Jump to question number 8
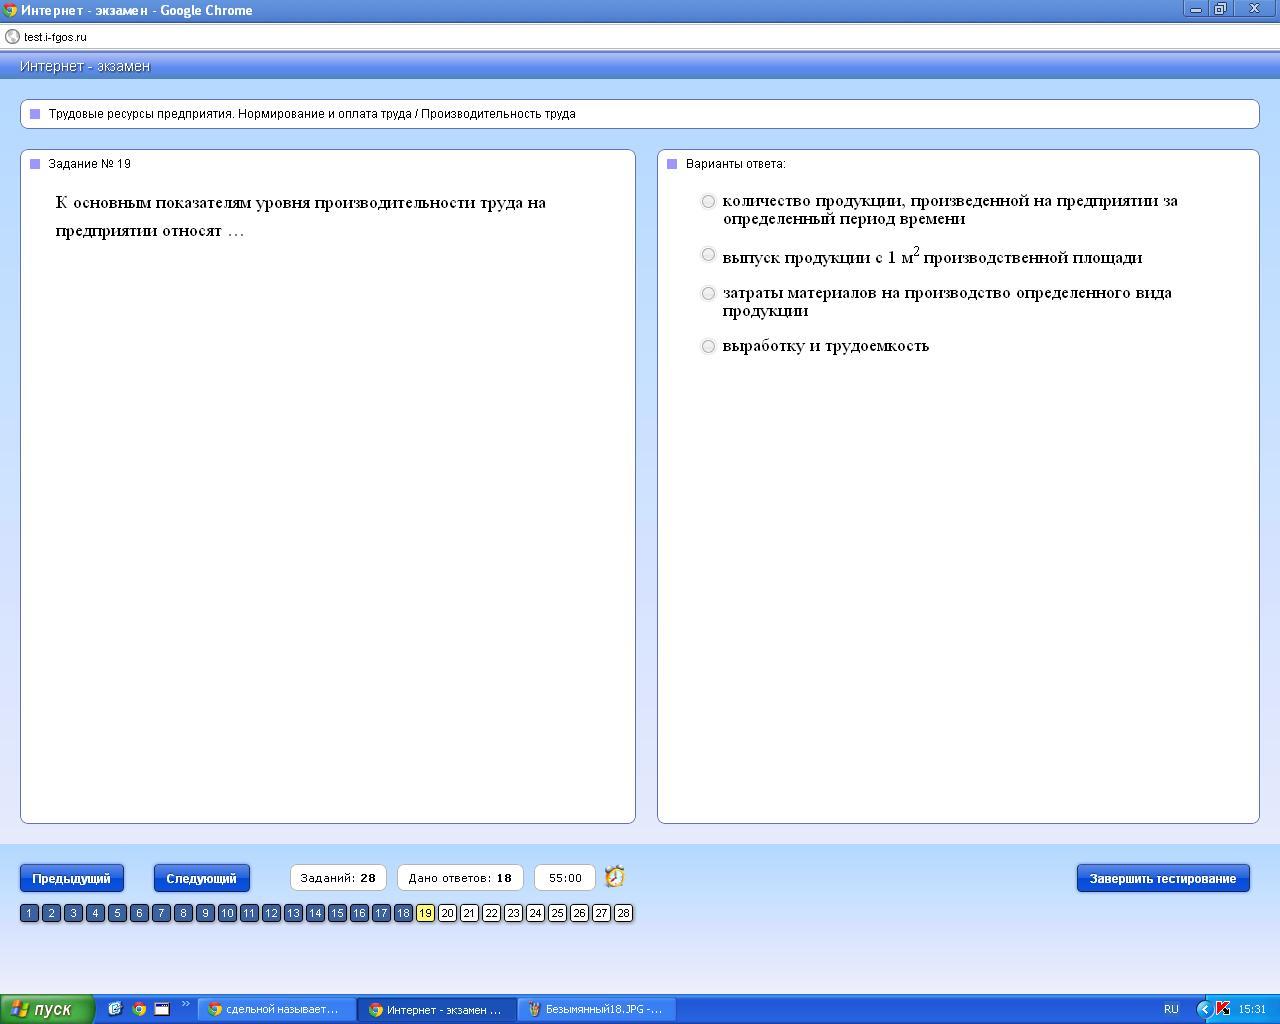 tap(183, 913)
